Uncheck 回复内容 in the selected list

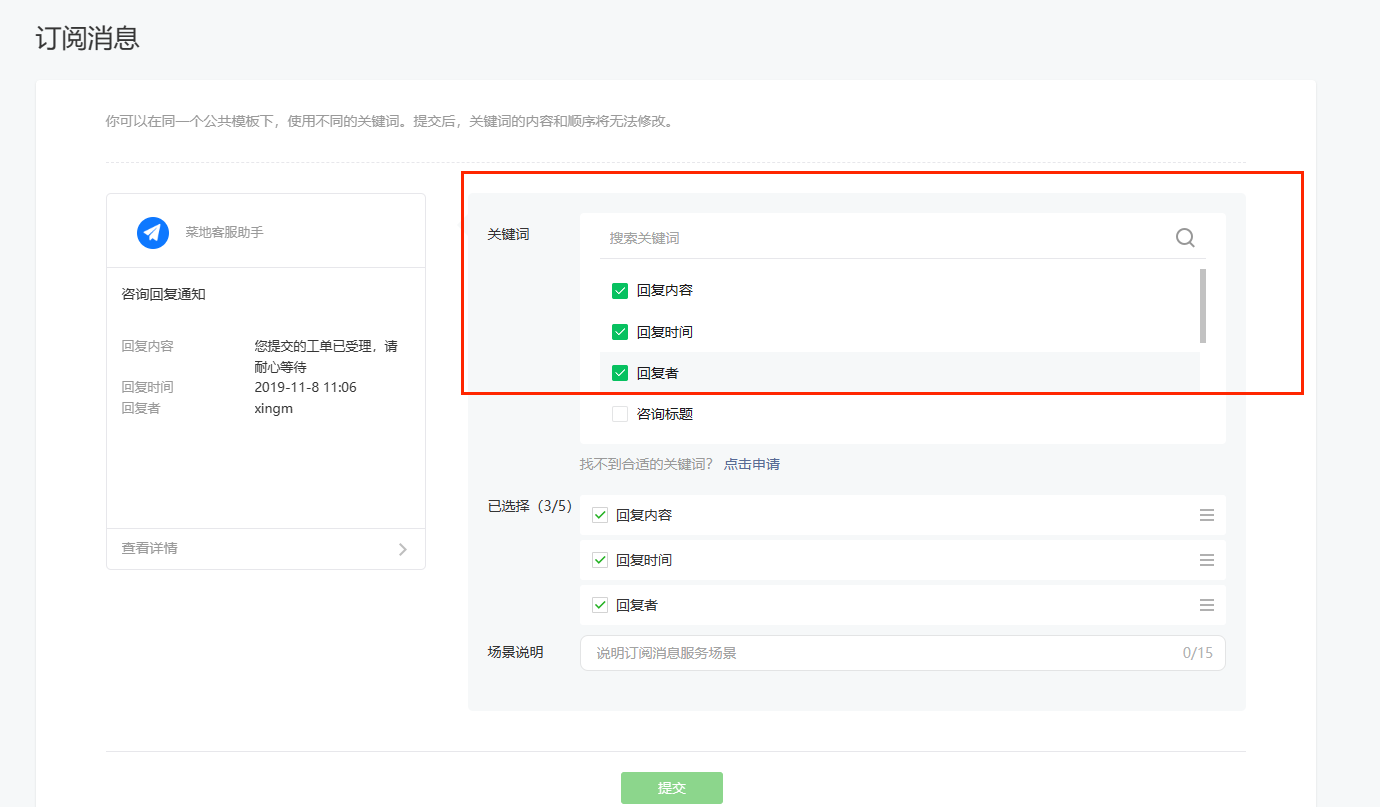[600, 515]
